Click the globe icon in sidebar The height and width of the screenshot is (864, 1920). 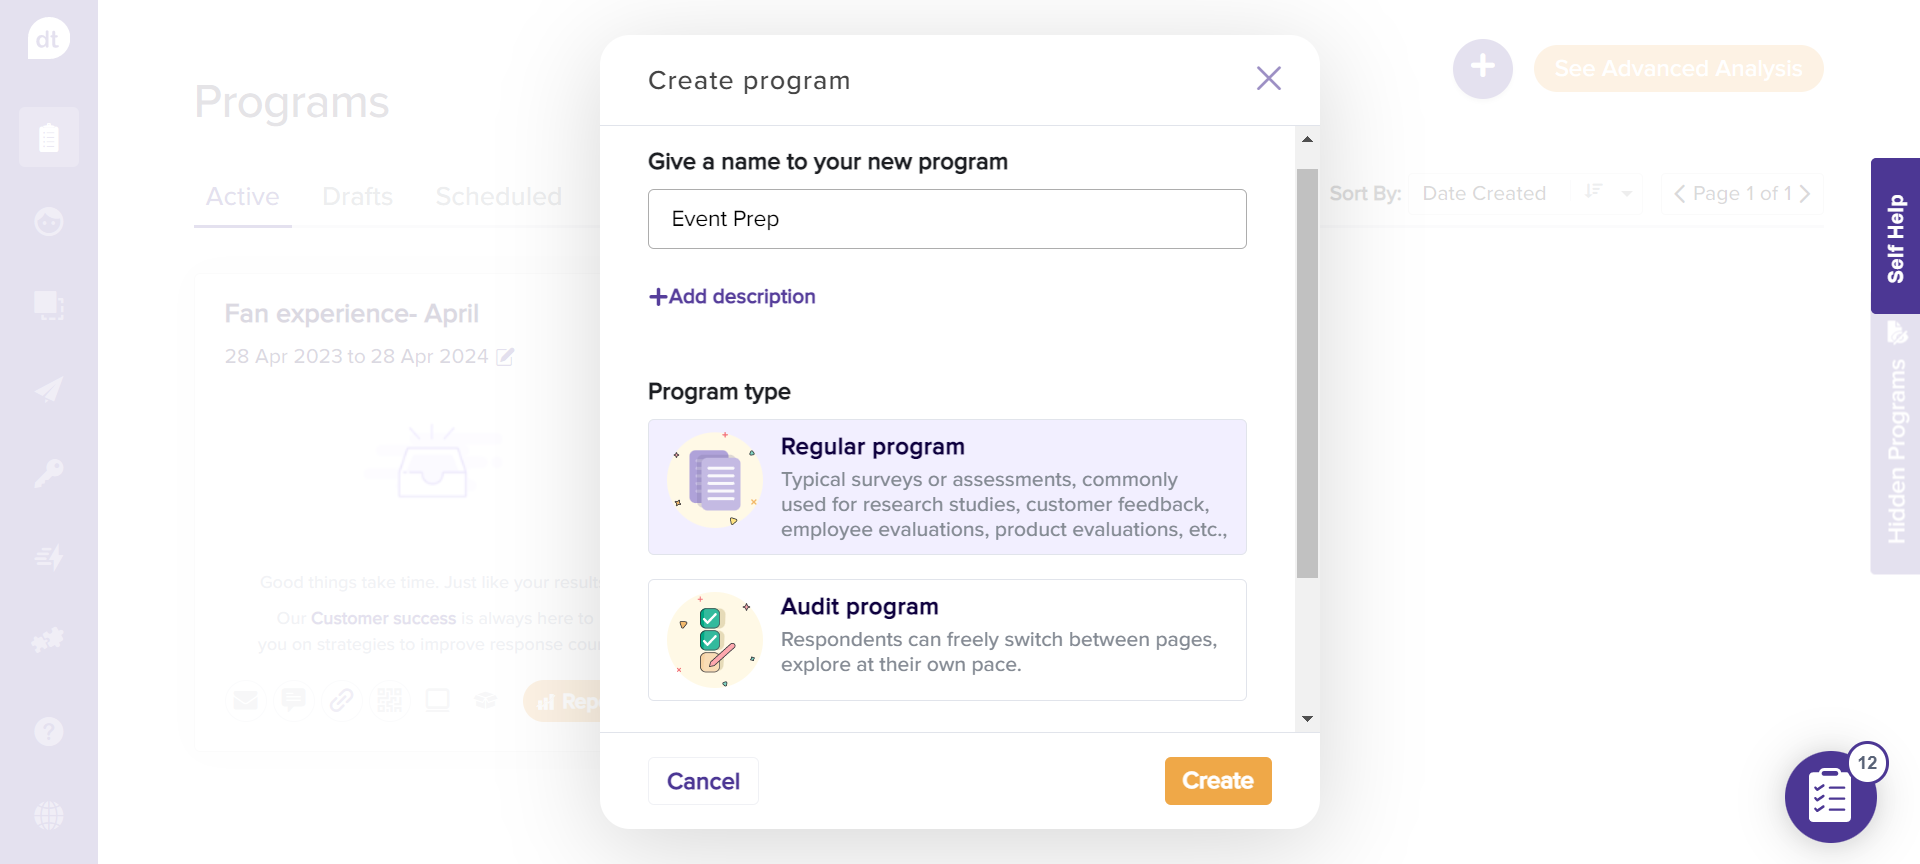(x=48, y=815)
